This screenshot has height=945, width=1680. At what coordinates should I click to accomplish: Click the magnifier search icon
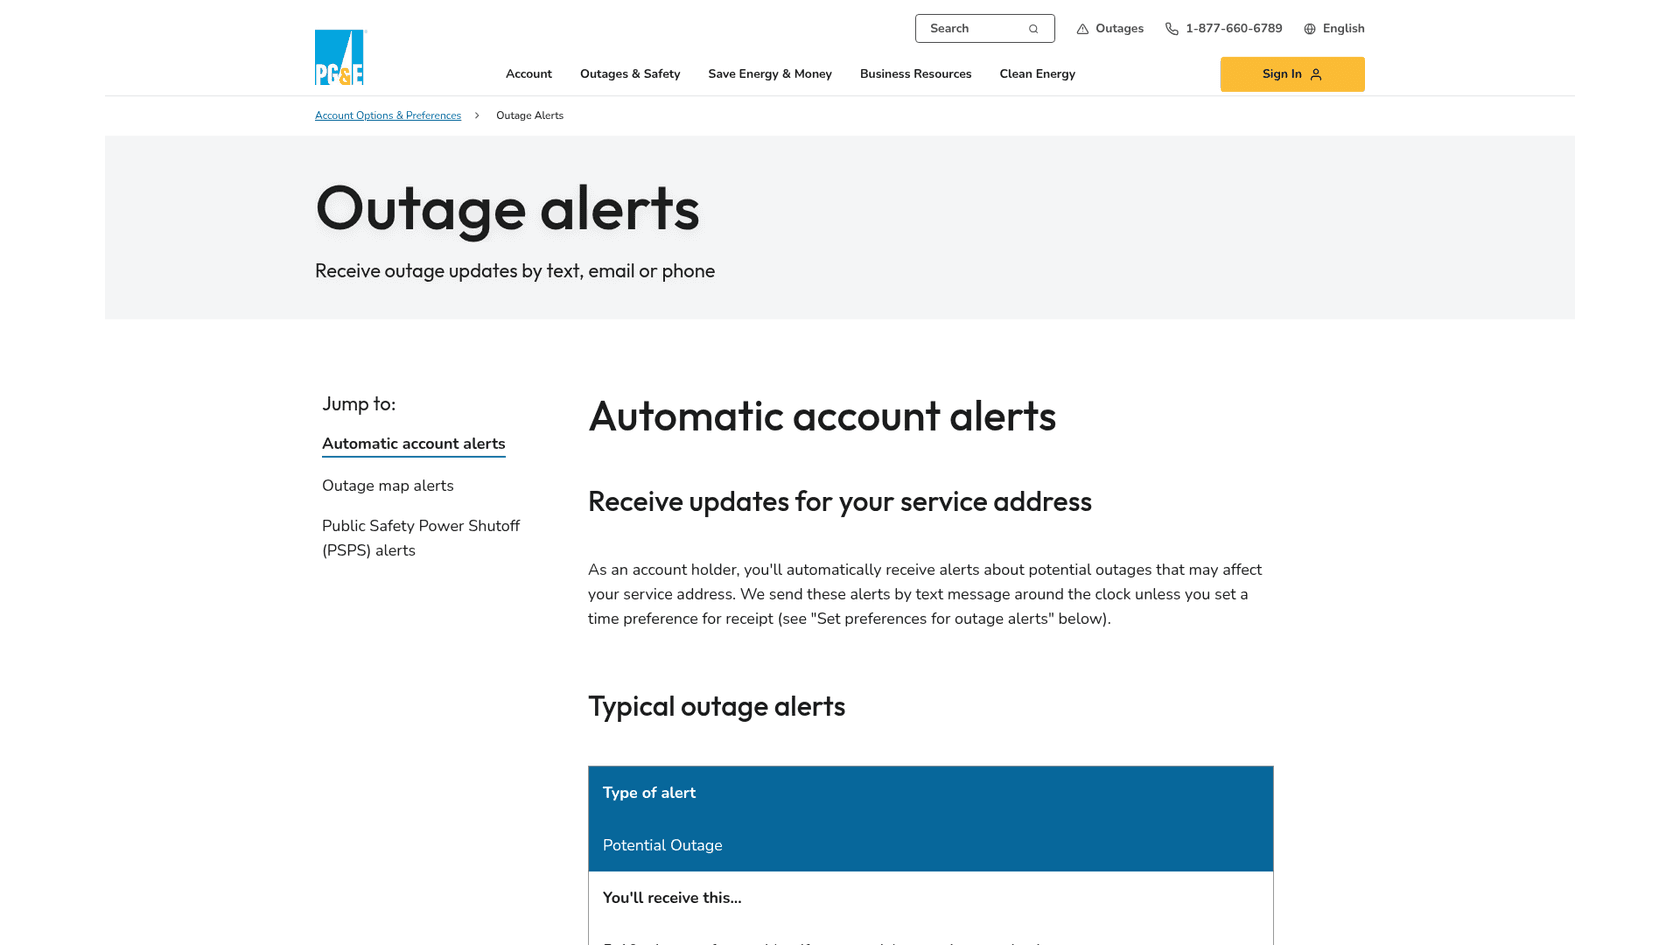click(1033, 29)
